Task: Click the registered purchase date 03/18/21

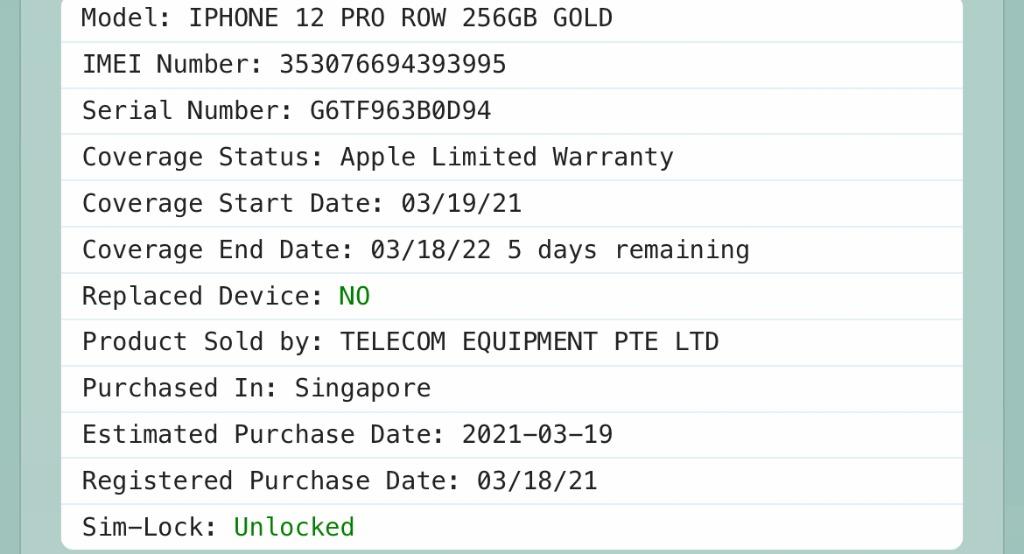Action: (x=537, y=481)
